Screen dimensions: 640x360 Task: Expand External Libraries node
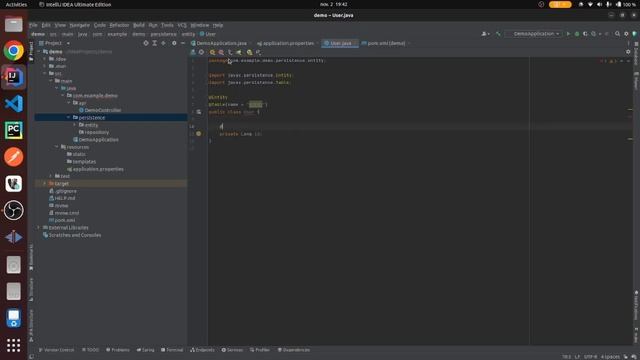[39, 228]
